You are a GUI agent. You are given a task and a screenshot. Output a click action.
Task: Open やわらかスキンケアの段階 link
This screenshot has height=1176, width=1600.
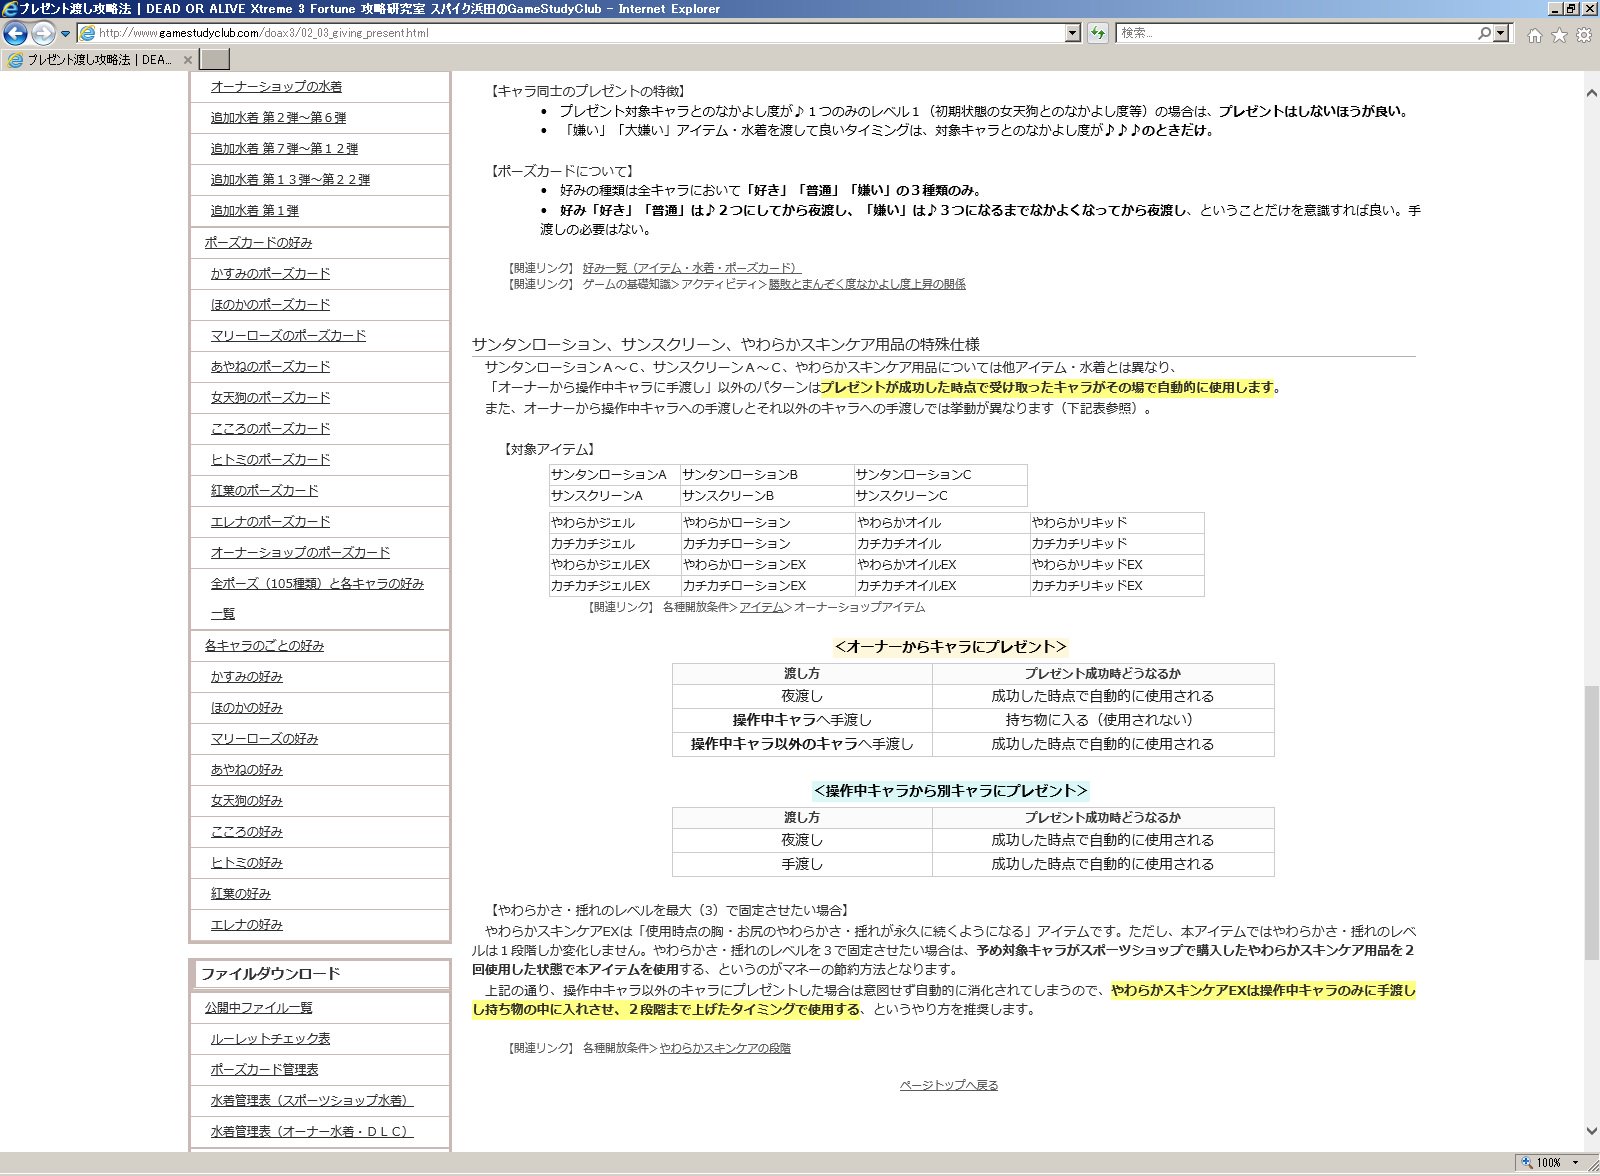(x=725, y=1048)
